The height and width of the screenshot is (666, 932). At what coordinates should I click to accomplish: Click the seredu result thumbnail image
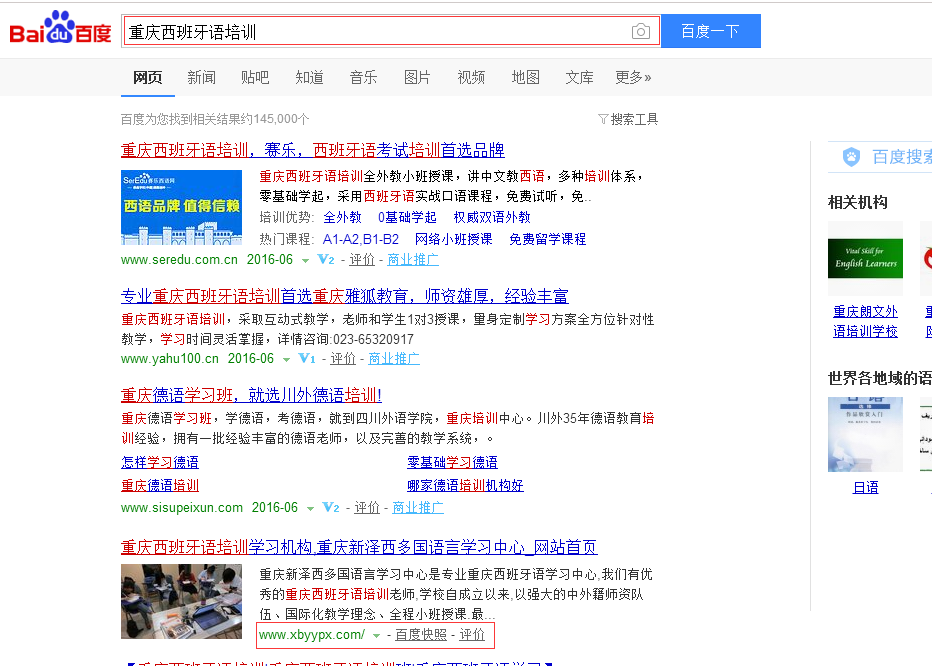point(181,207)
